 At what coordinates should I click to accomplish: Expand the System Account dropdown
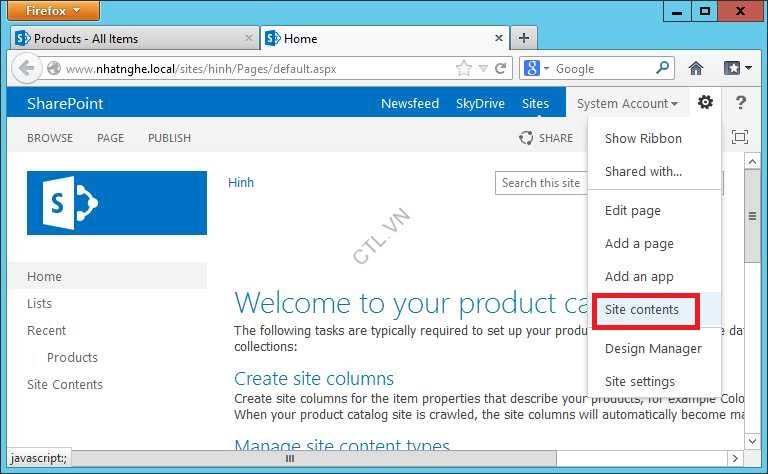[627, 103]
